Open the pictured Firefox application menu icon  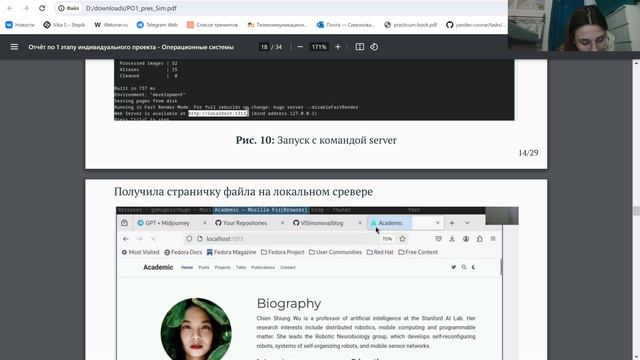pos(493,239)
